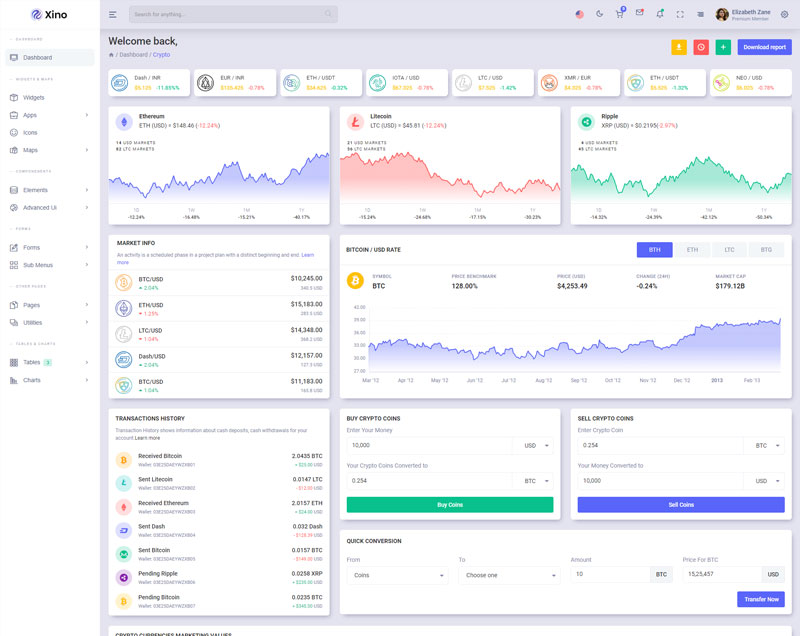Toggle dark mode moon icon

coord(600,14)
